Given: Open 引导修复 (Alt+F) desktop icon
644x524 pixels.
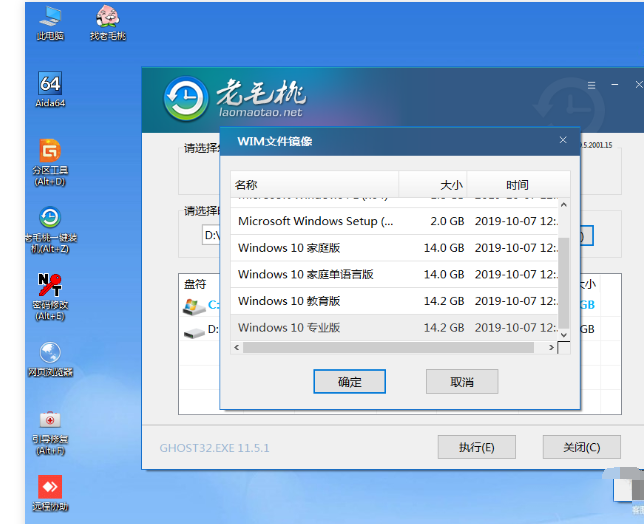Looking at the screenshot, I should point(50,432).
